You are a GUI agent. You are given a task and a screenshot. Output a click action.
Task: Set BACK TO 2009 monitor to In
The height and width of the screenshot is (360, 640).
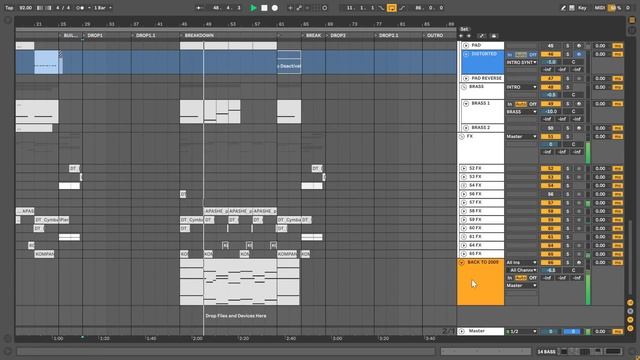[510, 278]
